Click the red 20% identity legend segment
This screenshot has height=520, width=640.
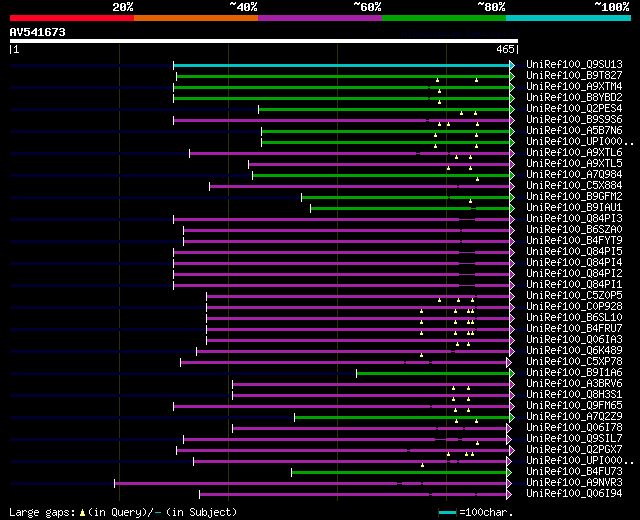click(x=72, y=18)
